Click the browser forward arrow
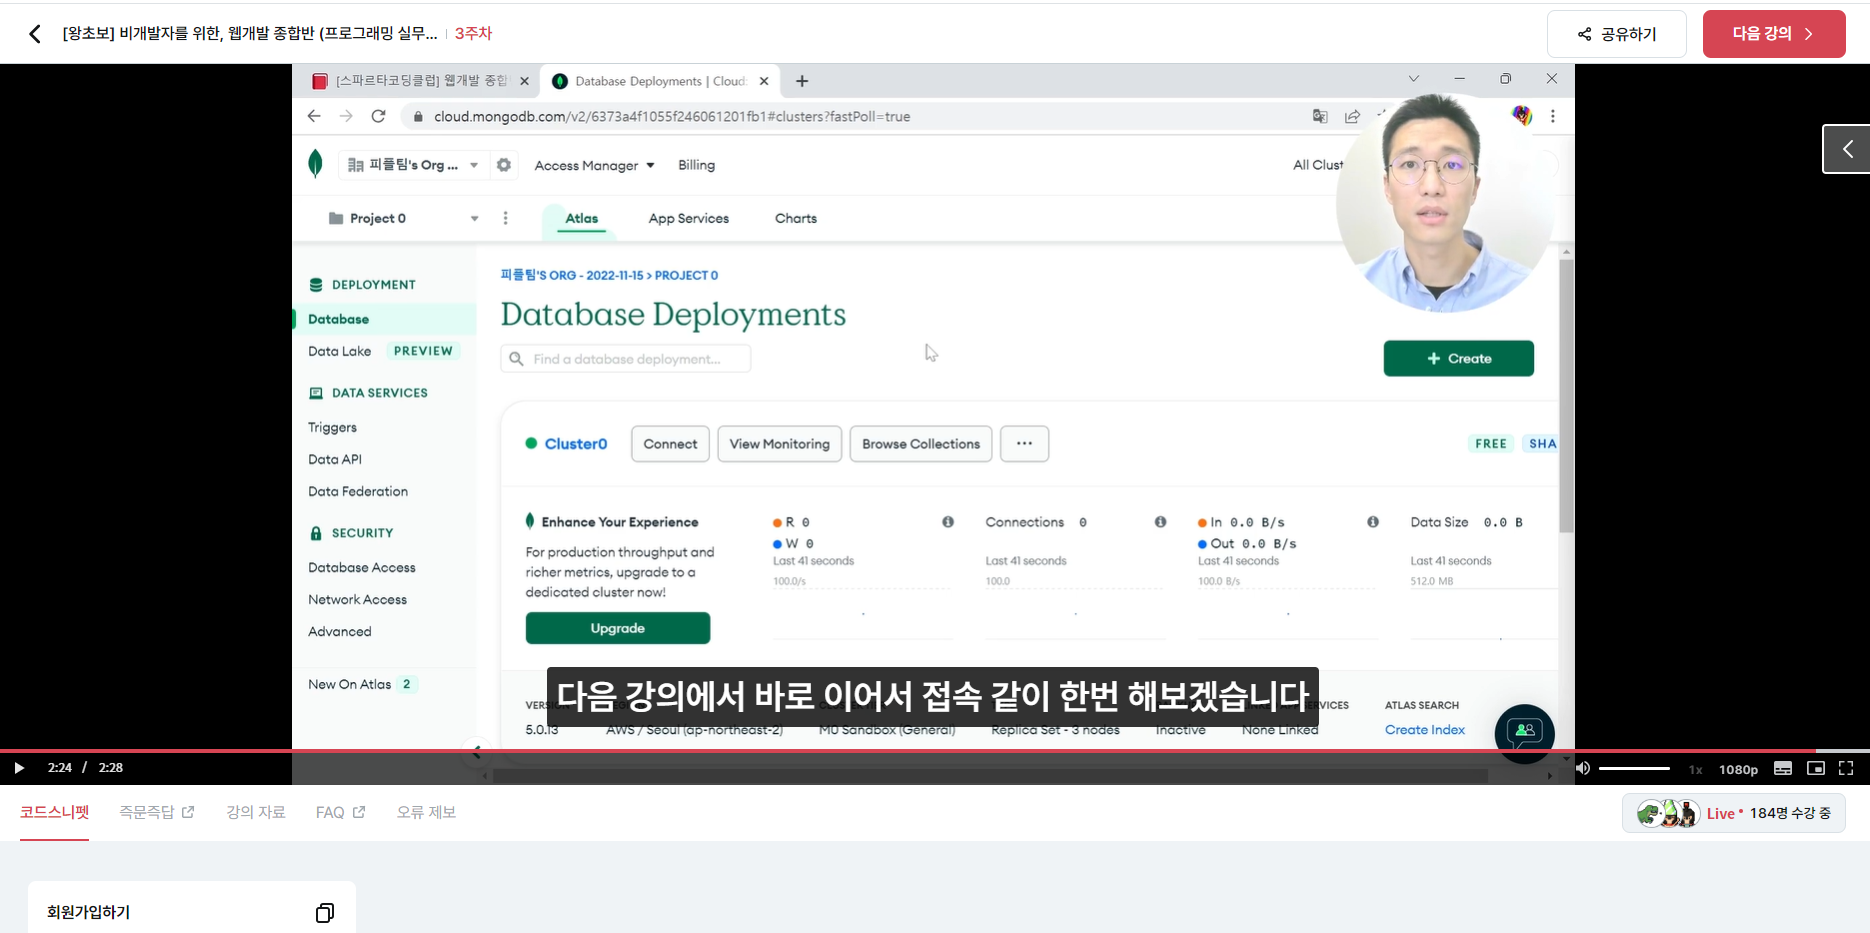The width and height of the screenshot is (1870, 933). [x=346, y=116]
